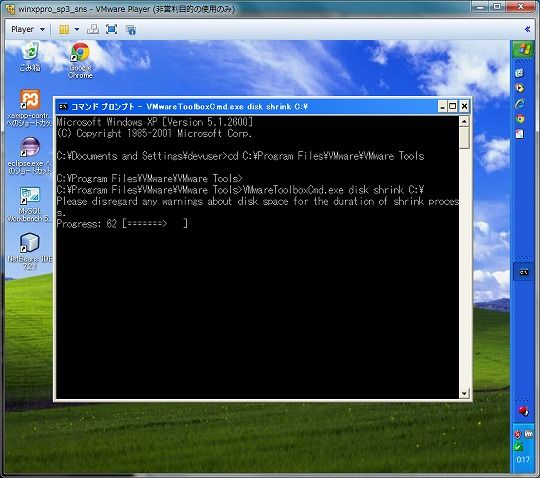Screen dimensions: 540x478
Task: Expand the Player dropdown arrow
Action: 42,30
